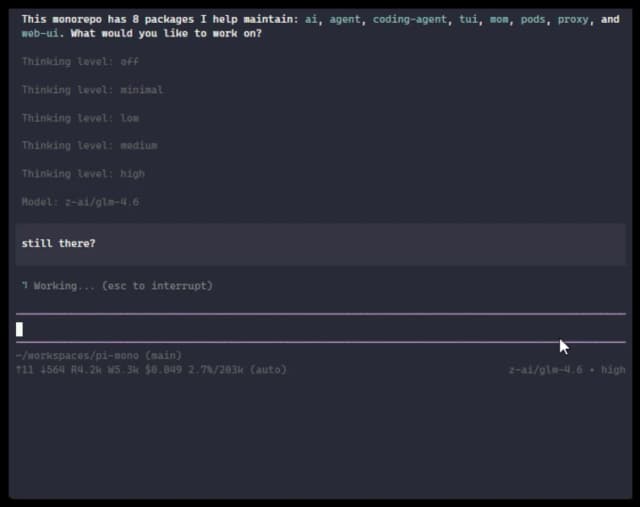This screenshot has height=507, width=640.
Task: Click the "↑11" upload token count
Action: click(x=24, y=370)
